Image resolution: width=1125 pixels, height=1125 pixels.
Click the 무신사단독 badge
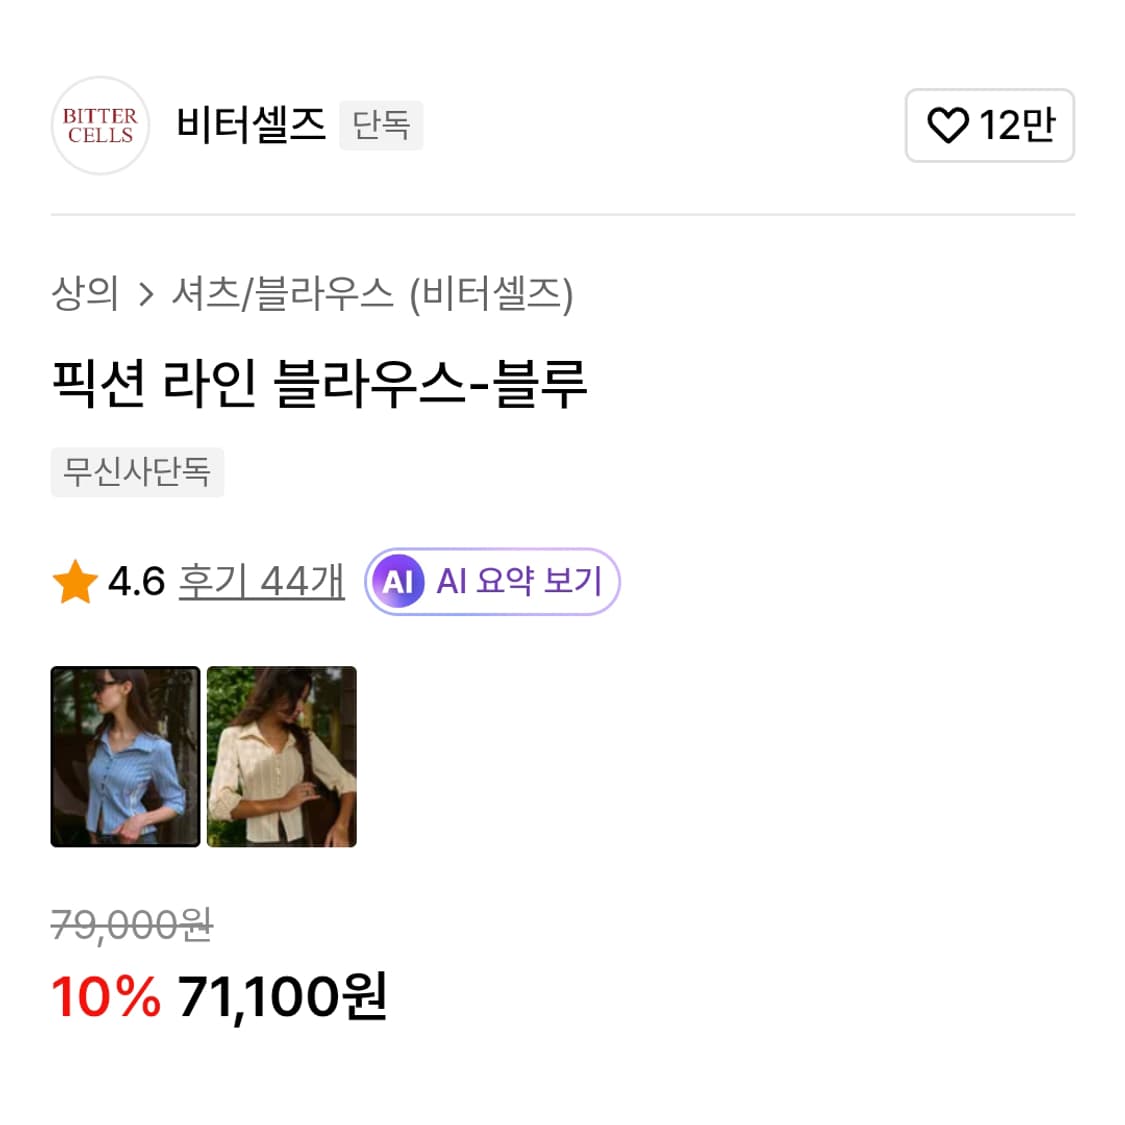[138, 472]
